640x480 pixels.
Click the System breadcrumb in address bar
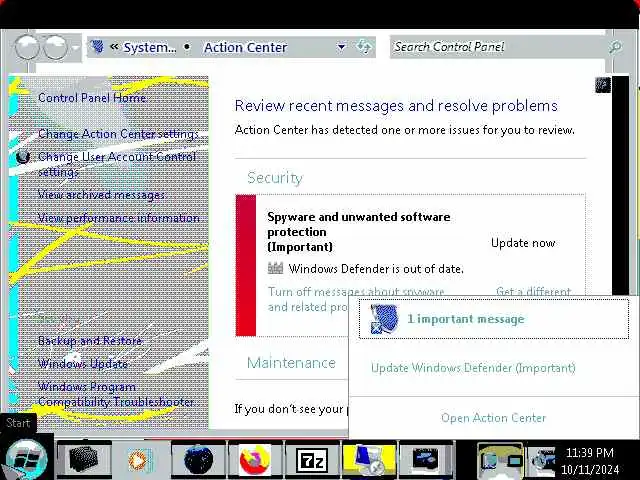click(150, 47)
